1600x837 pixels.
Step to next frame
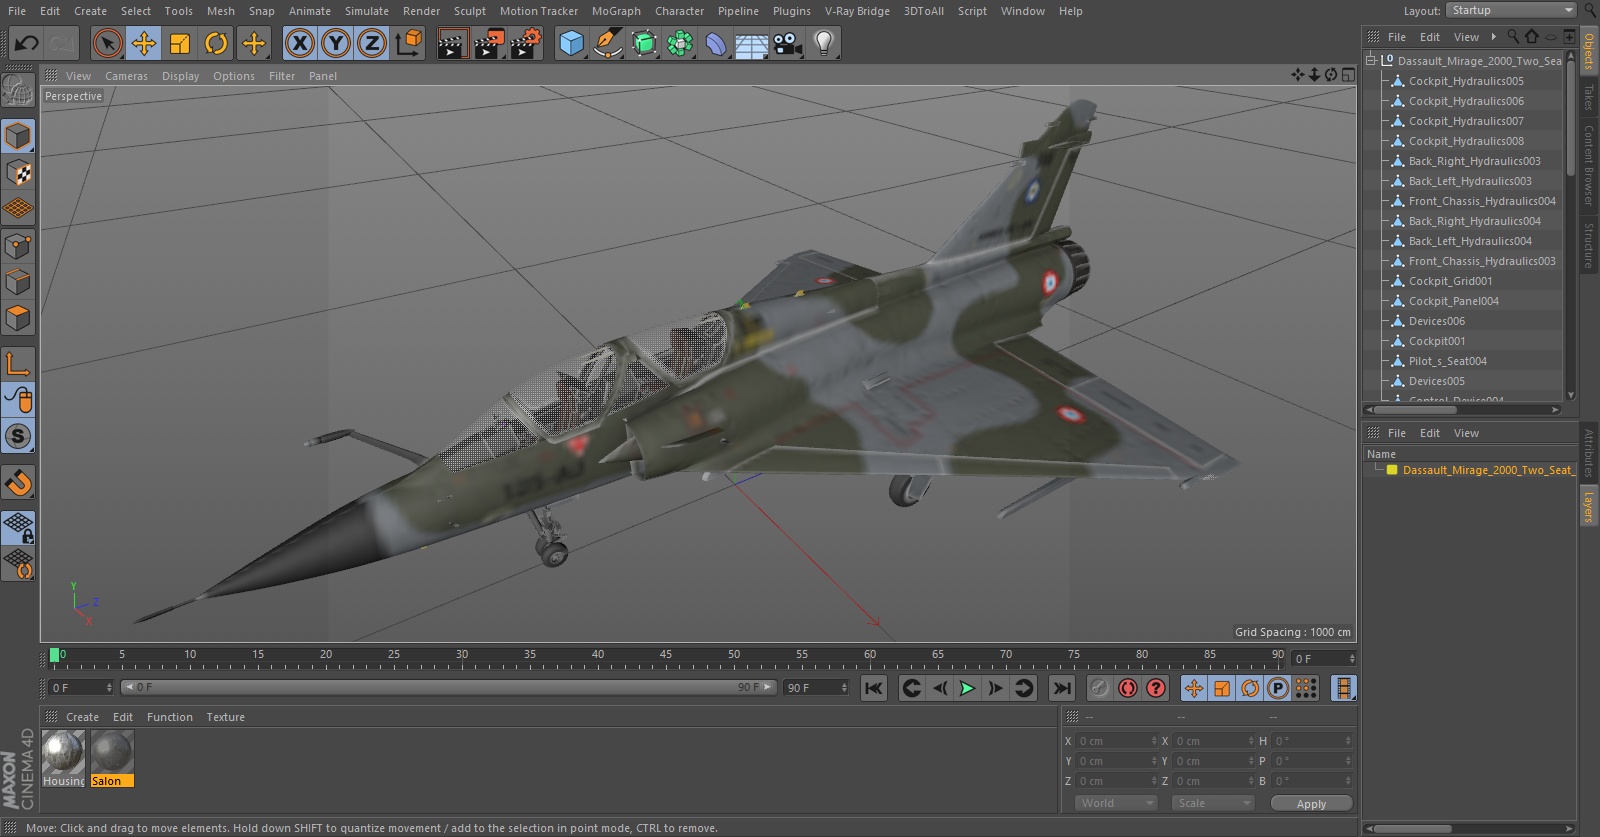995,688
